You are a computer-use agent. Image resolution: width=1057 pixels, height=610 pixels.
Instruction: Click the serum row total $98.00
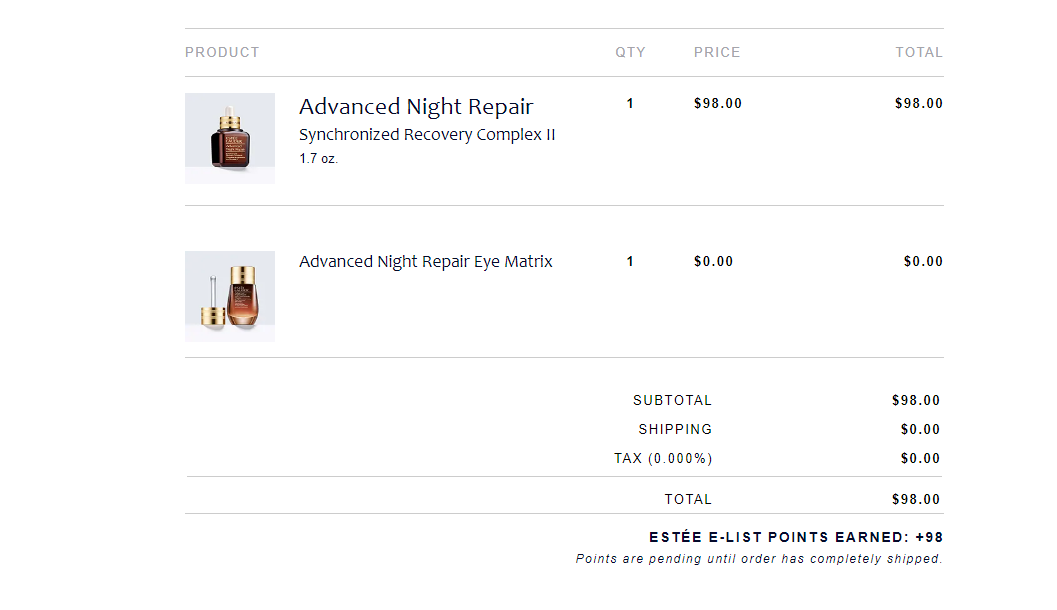click(919, 103)
